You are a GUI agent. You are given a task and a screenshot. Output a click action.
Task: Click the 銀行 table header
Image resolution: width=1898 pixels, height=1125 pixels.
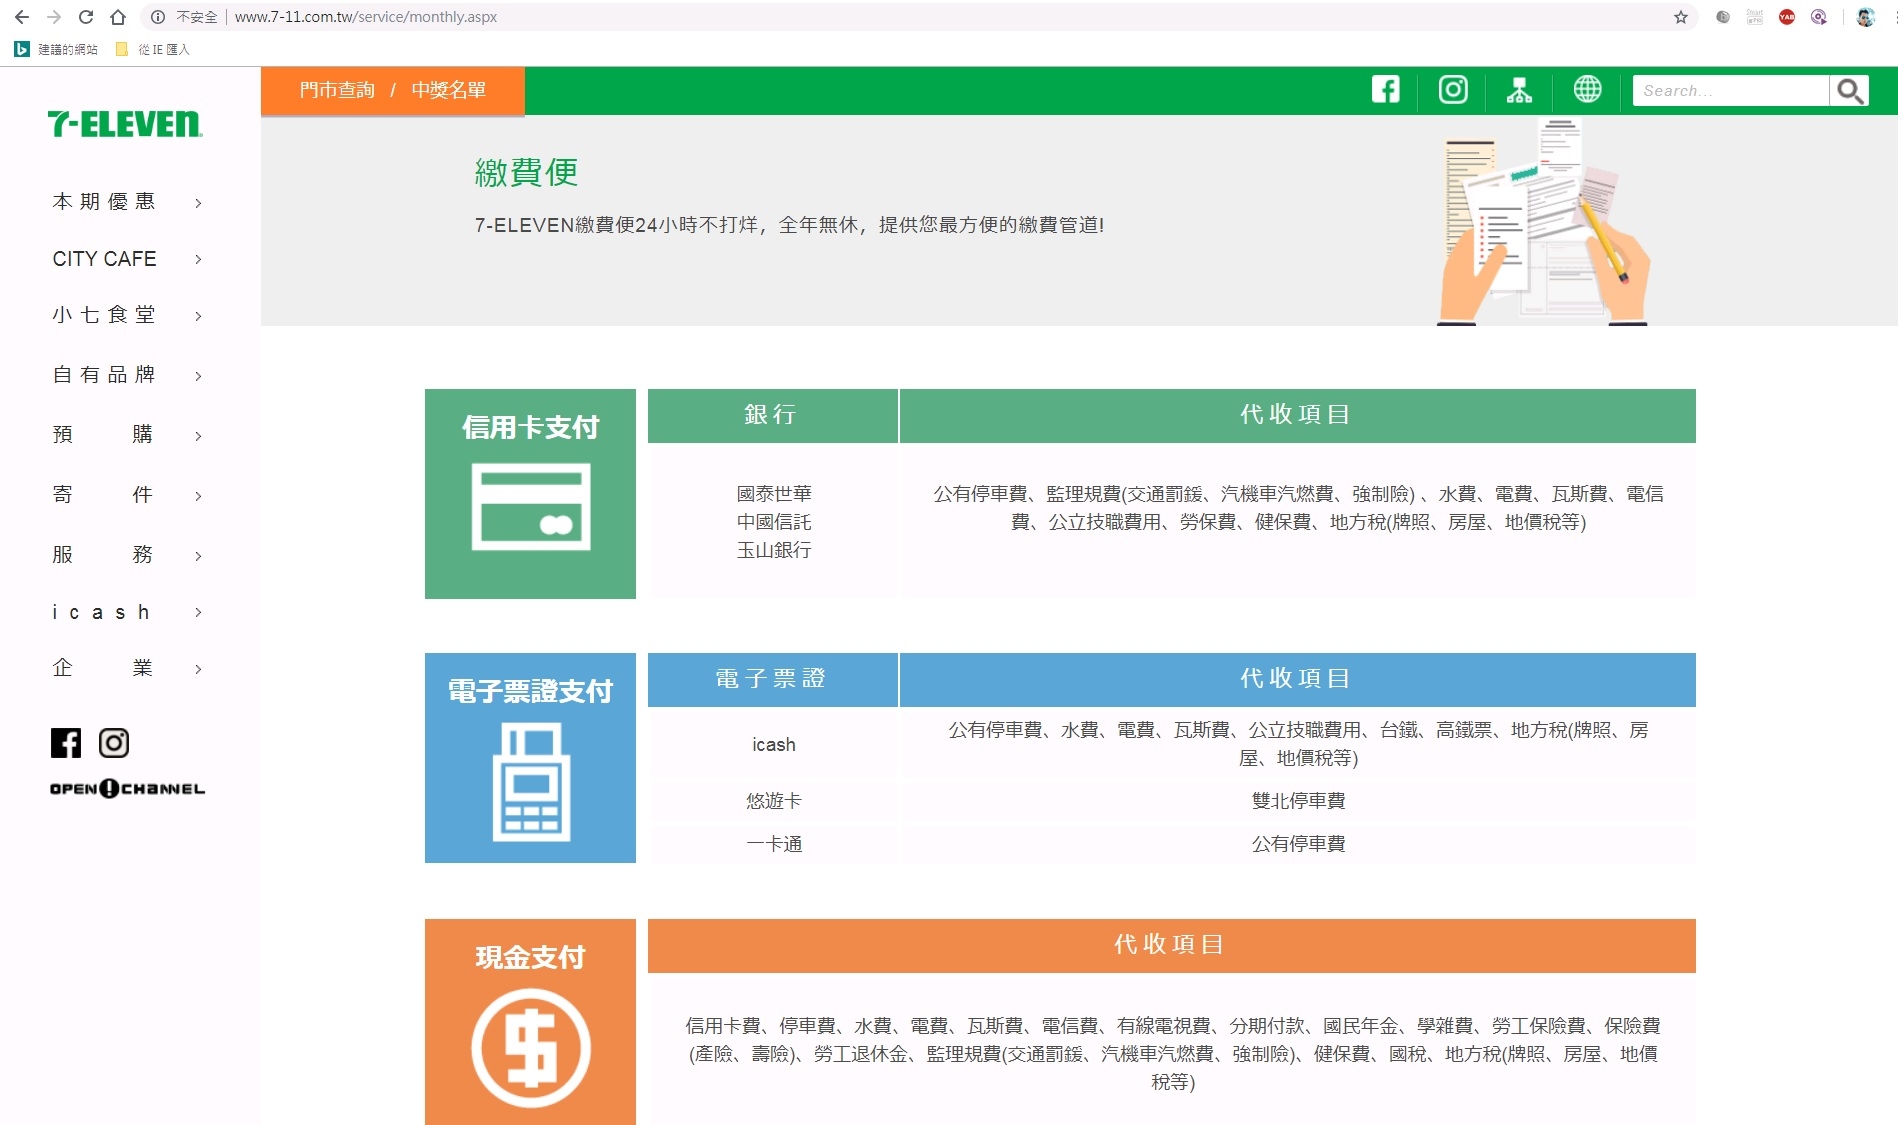773,415
